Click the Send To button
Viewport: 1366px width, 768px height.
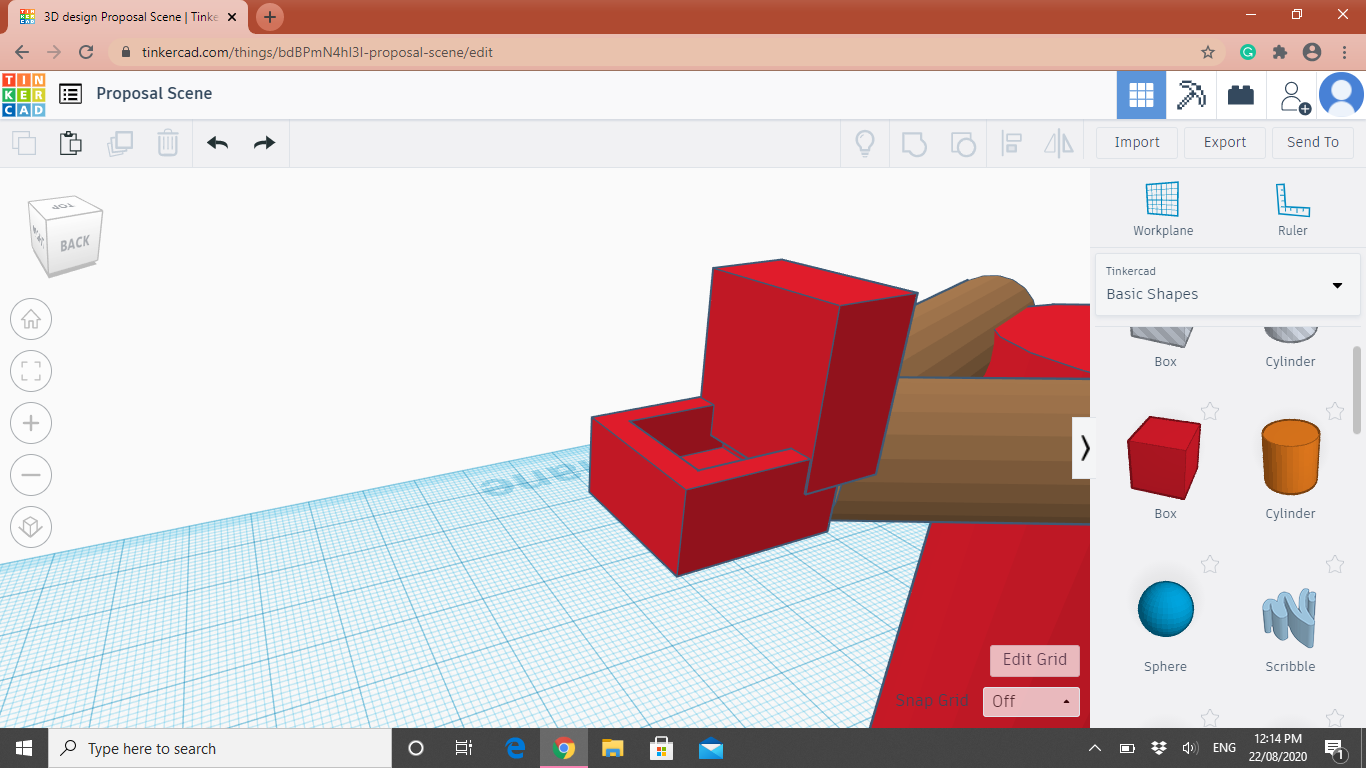pos(1313,142)
